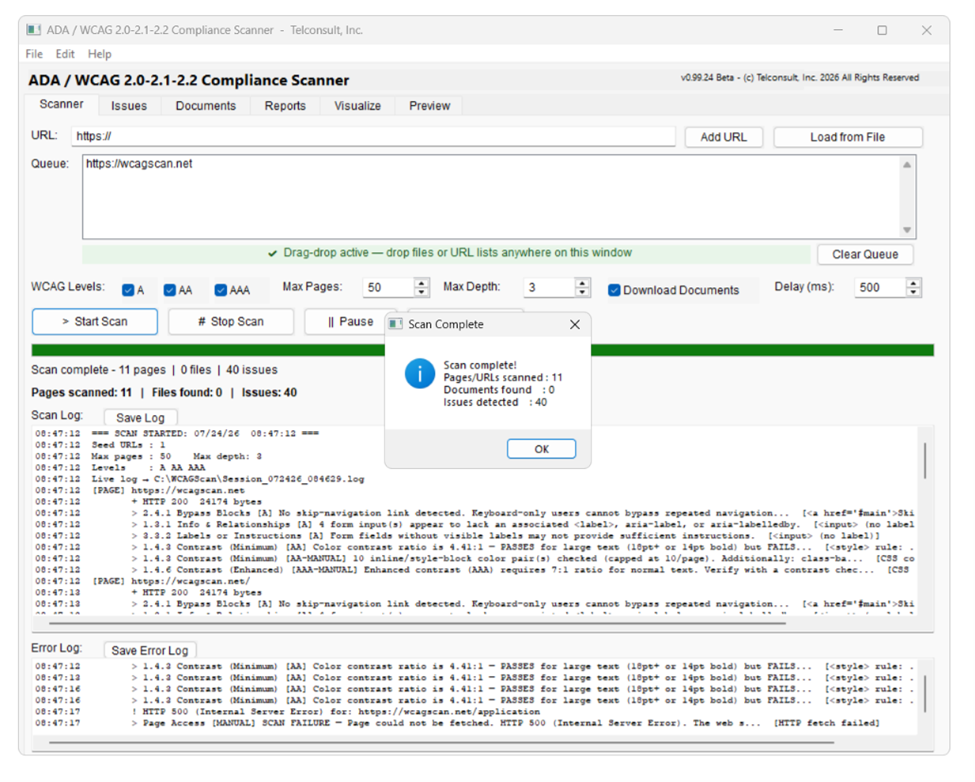Switch to the Reports tab
975x782 pixels.
pos(285,106)
